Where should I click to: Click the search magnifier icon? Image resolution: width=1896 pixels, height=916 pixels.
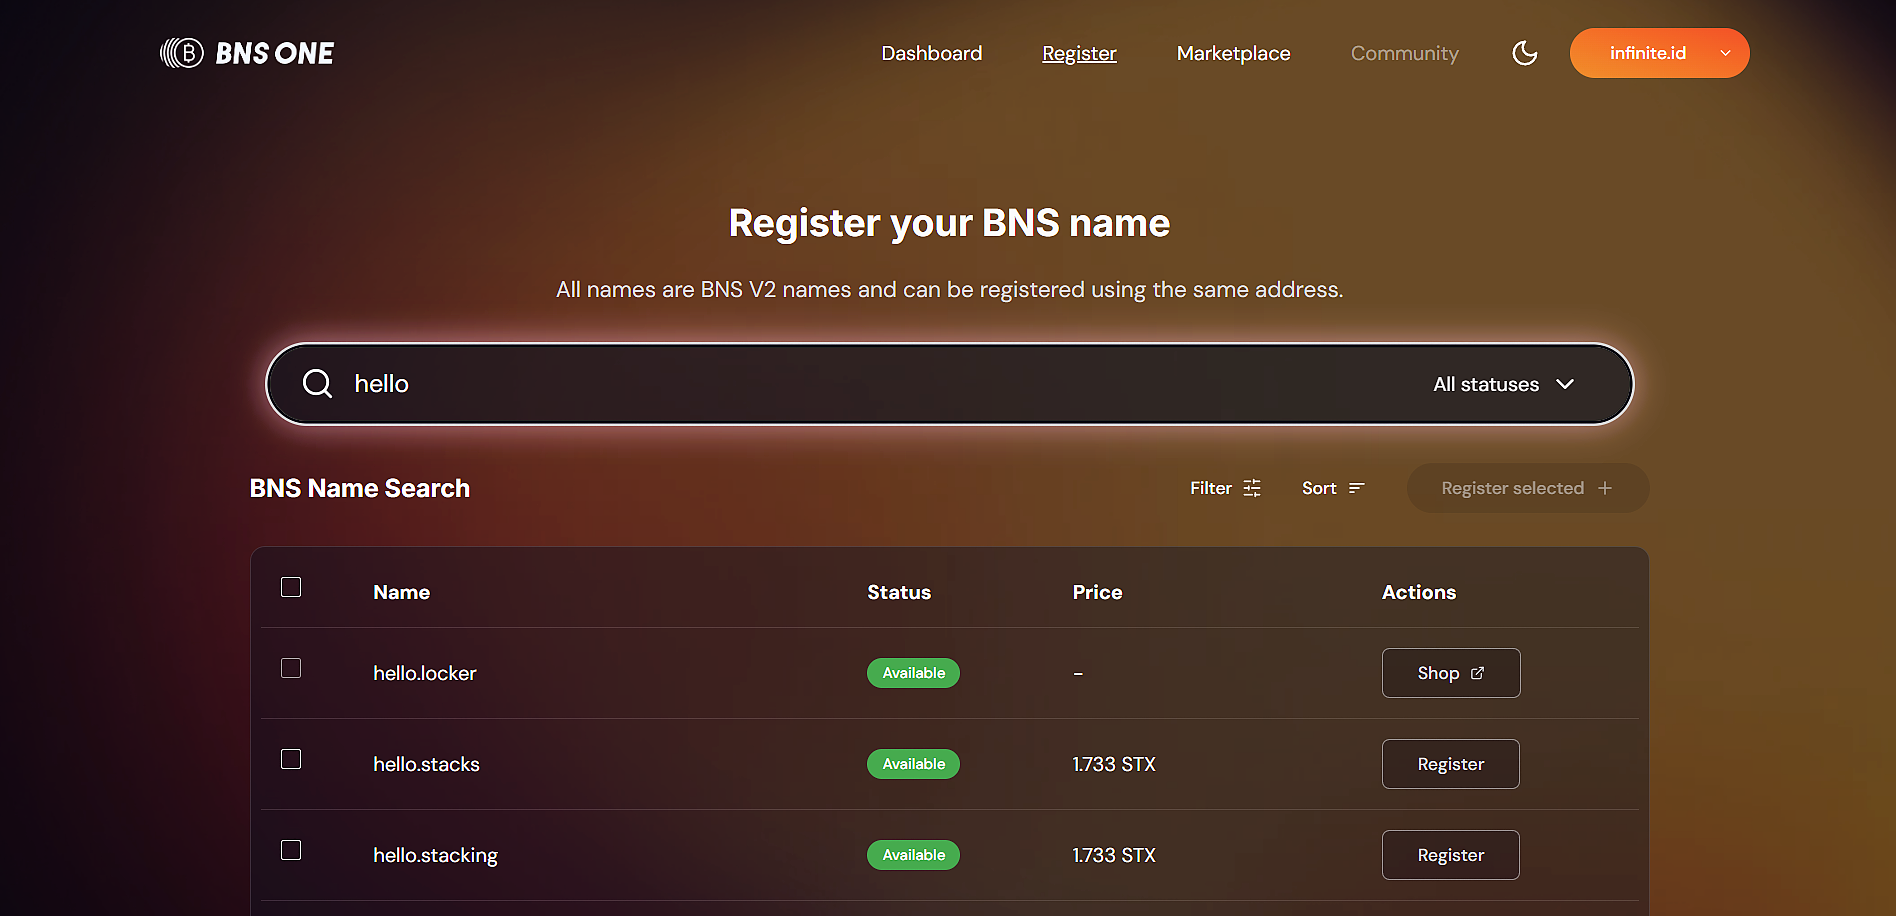pyautogui.click(x=317, y=384)
